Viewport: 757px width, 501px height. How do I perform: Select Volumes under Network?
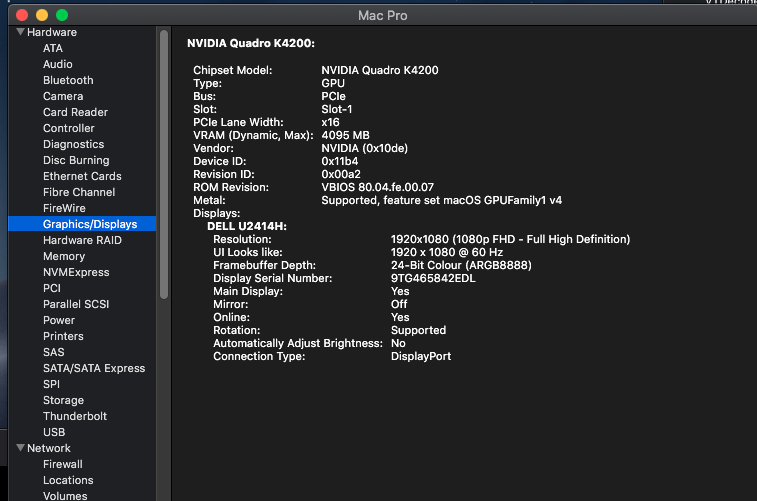[x=65, y=496]
